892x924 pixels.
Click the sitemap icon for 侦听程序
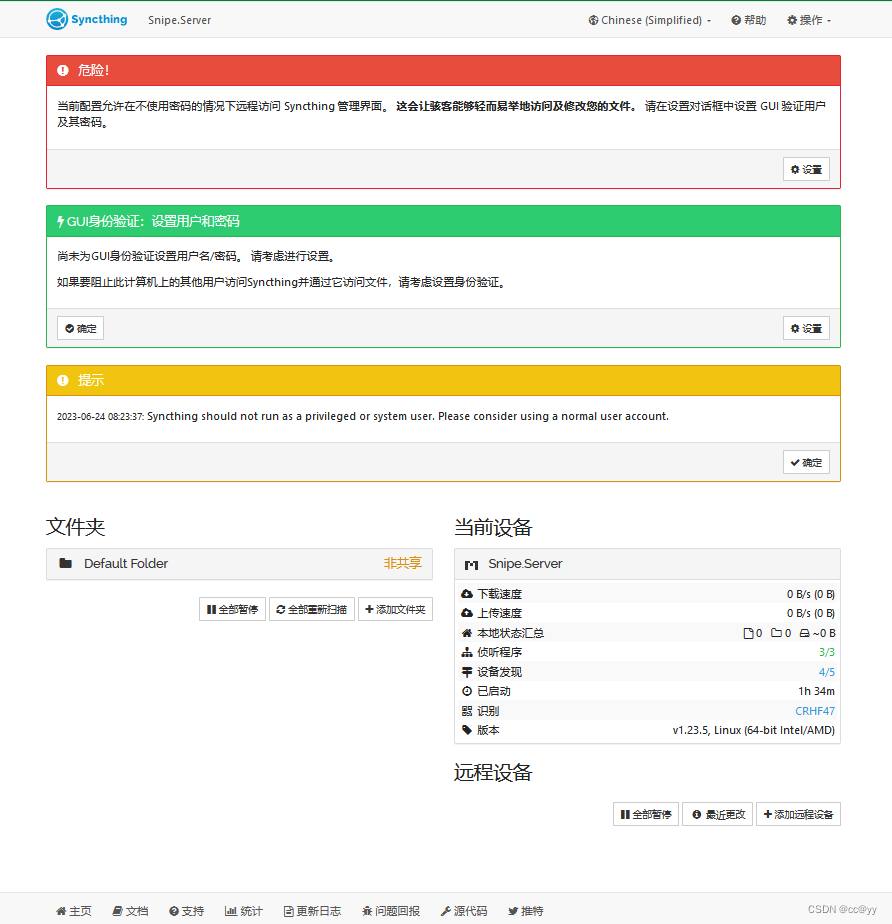point(467,652)
